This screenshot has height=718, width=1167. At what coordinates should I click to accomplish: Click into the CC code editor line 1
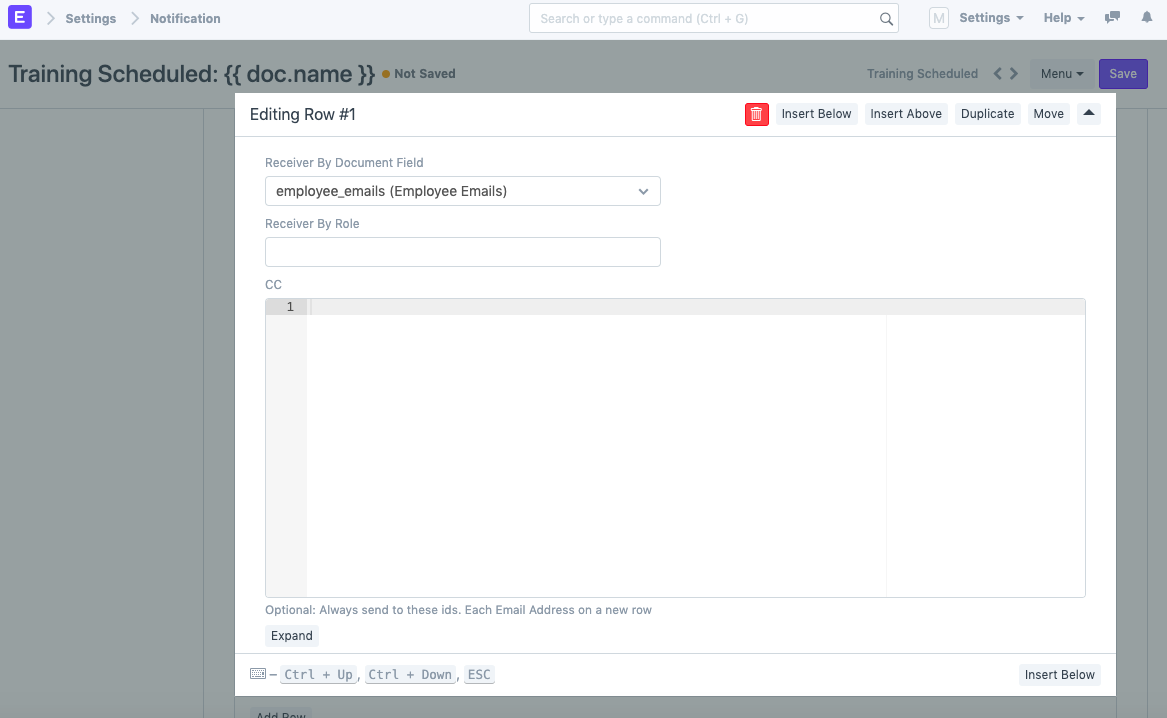pyautogui.click(x=695, y=307)
